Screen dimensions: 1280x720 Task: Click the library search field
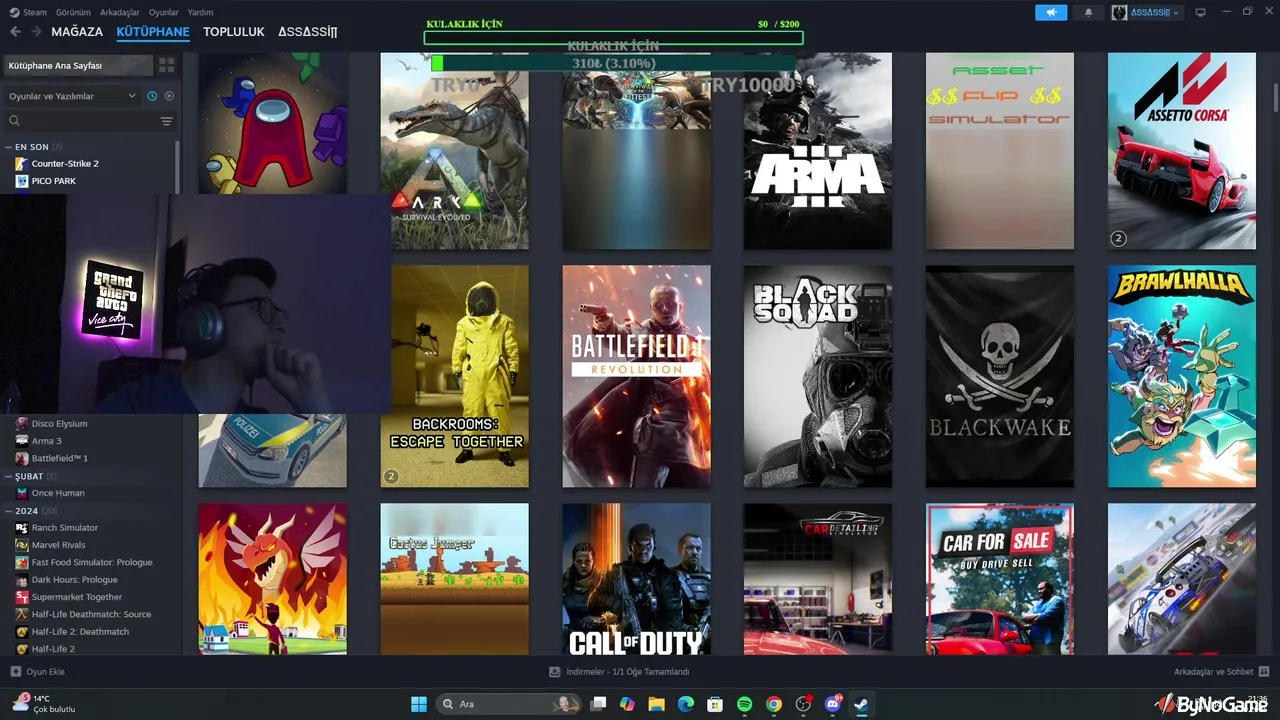tap(82, 121)
